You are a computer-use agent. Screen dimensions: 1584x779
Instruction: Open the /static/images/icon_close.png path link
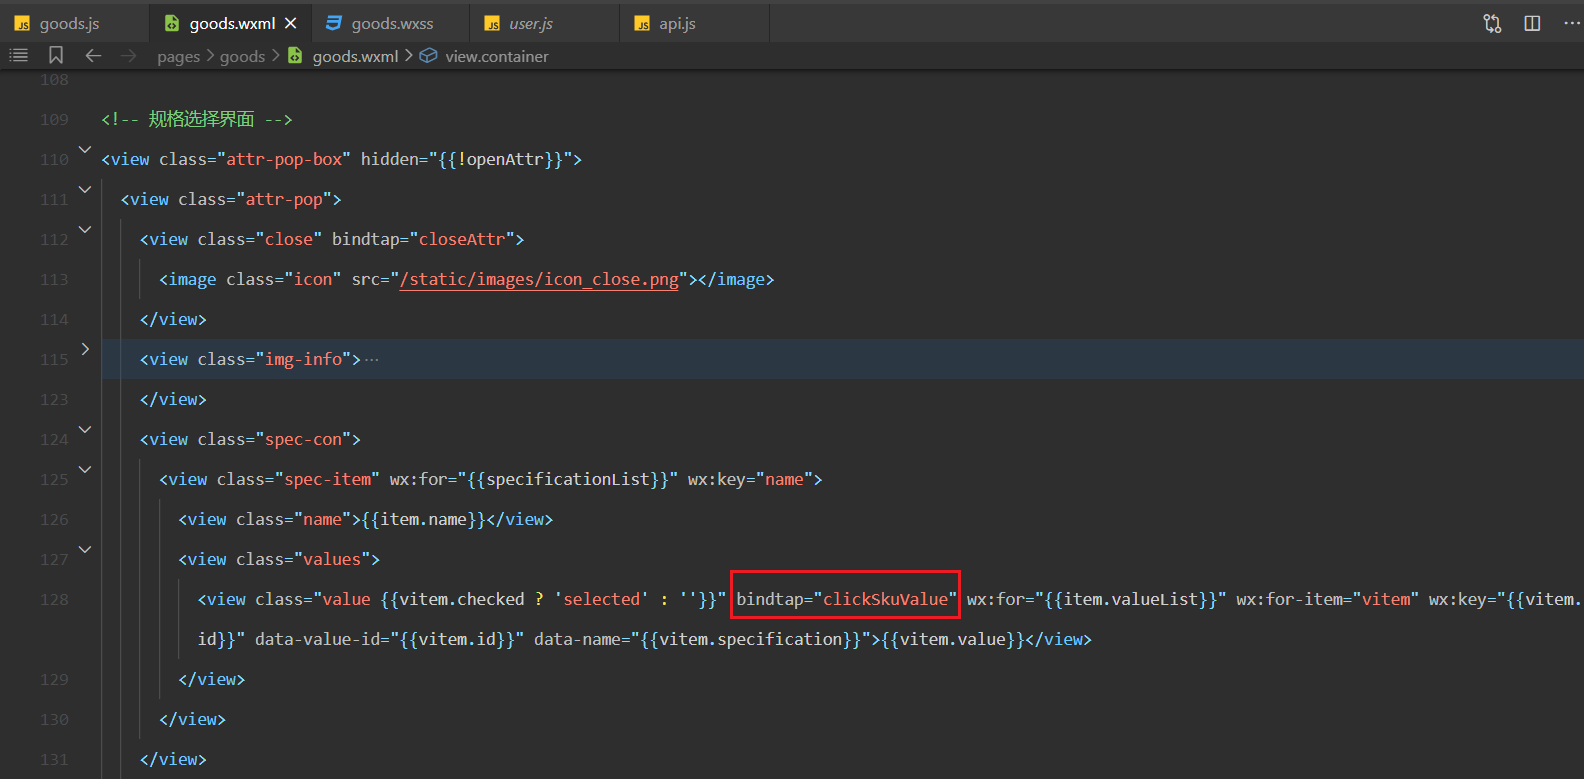[x=539, y=280]
